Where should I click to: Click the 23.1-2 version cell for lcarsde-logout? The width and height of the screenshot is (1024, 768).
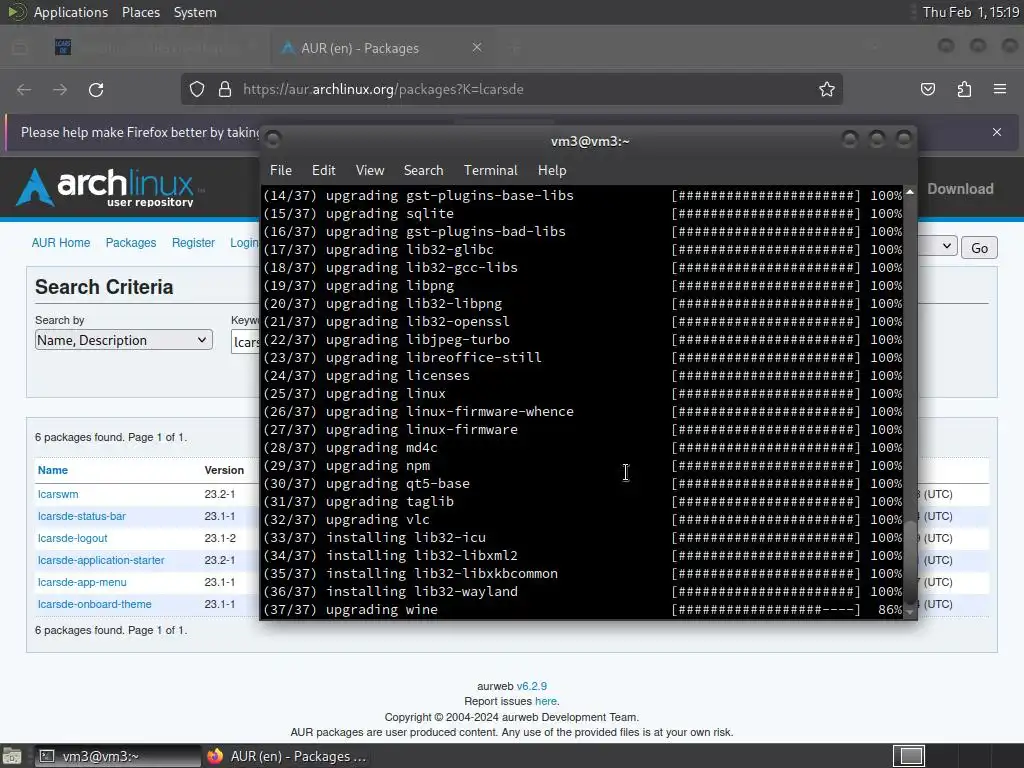220,538
